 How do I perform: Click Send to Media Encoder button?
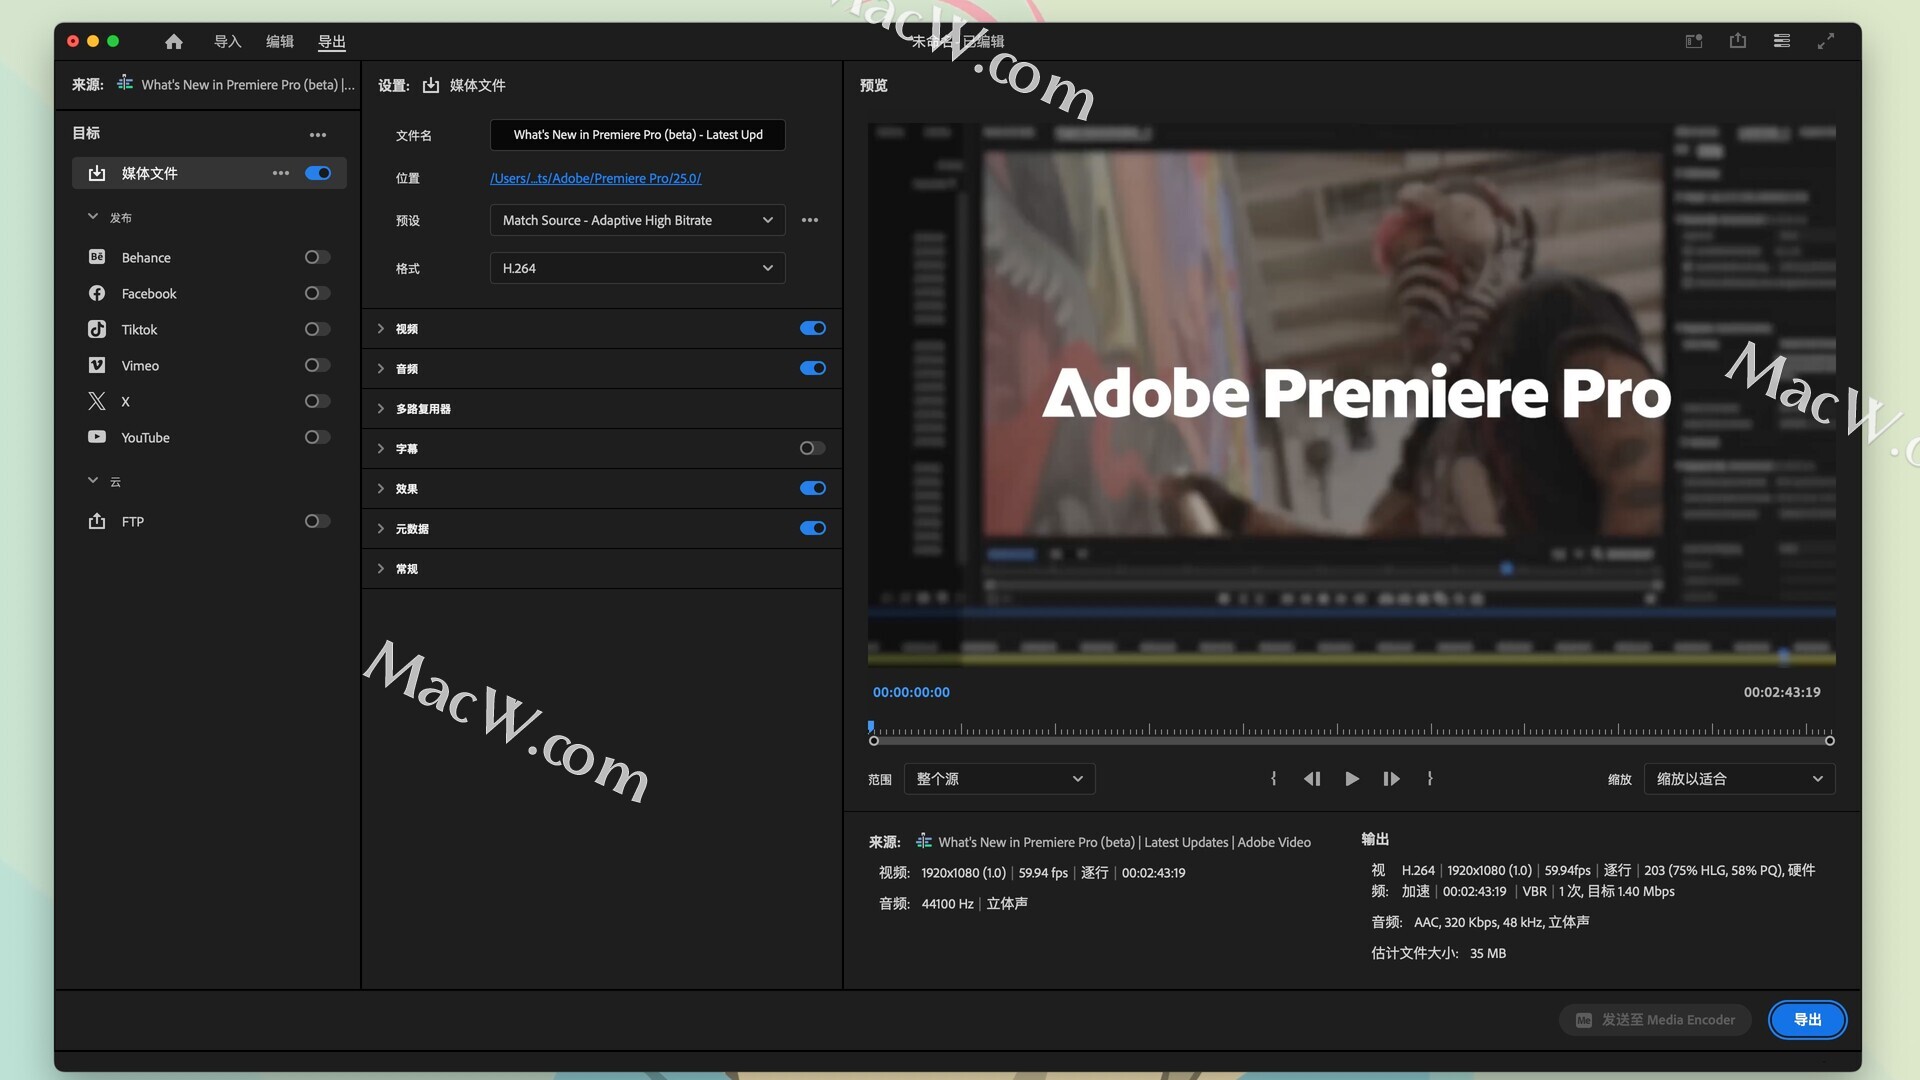coord(1655,1019)
